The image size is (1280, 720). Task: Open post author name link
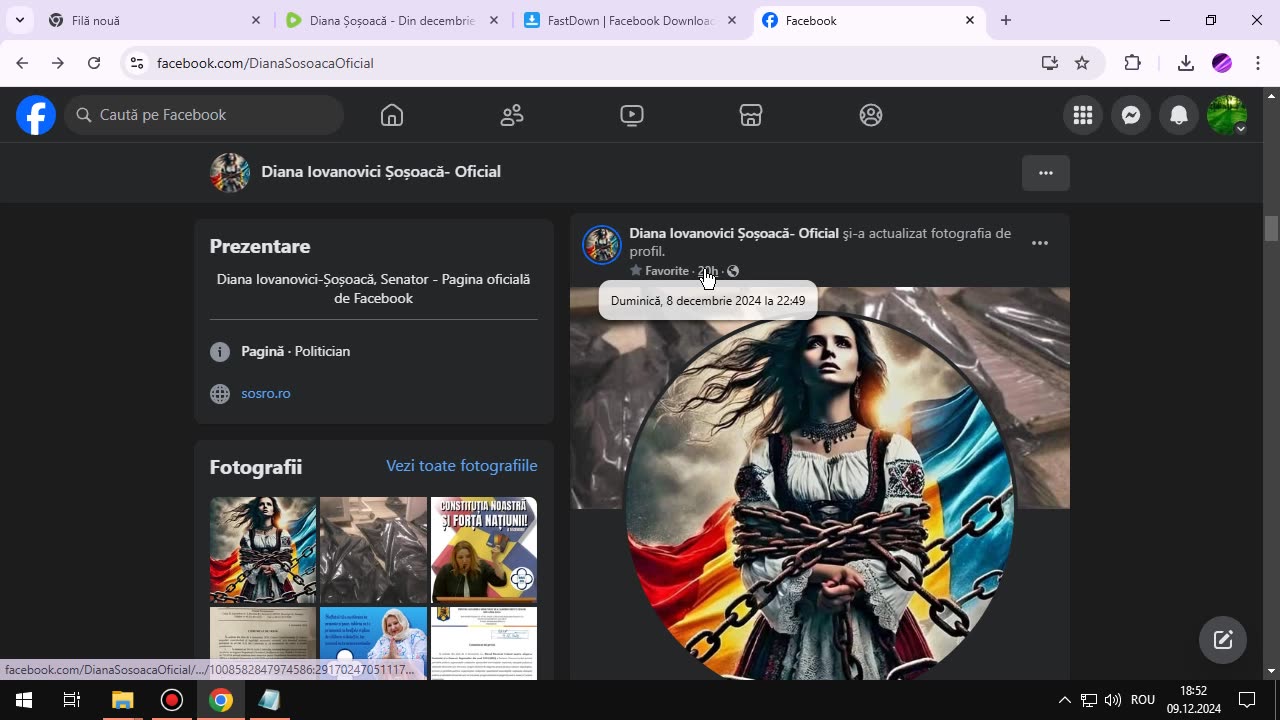(x=734, y=233)
